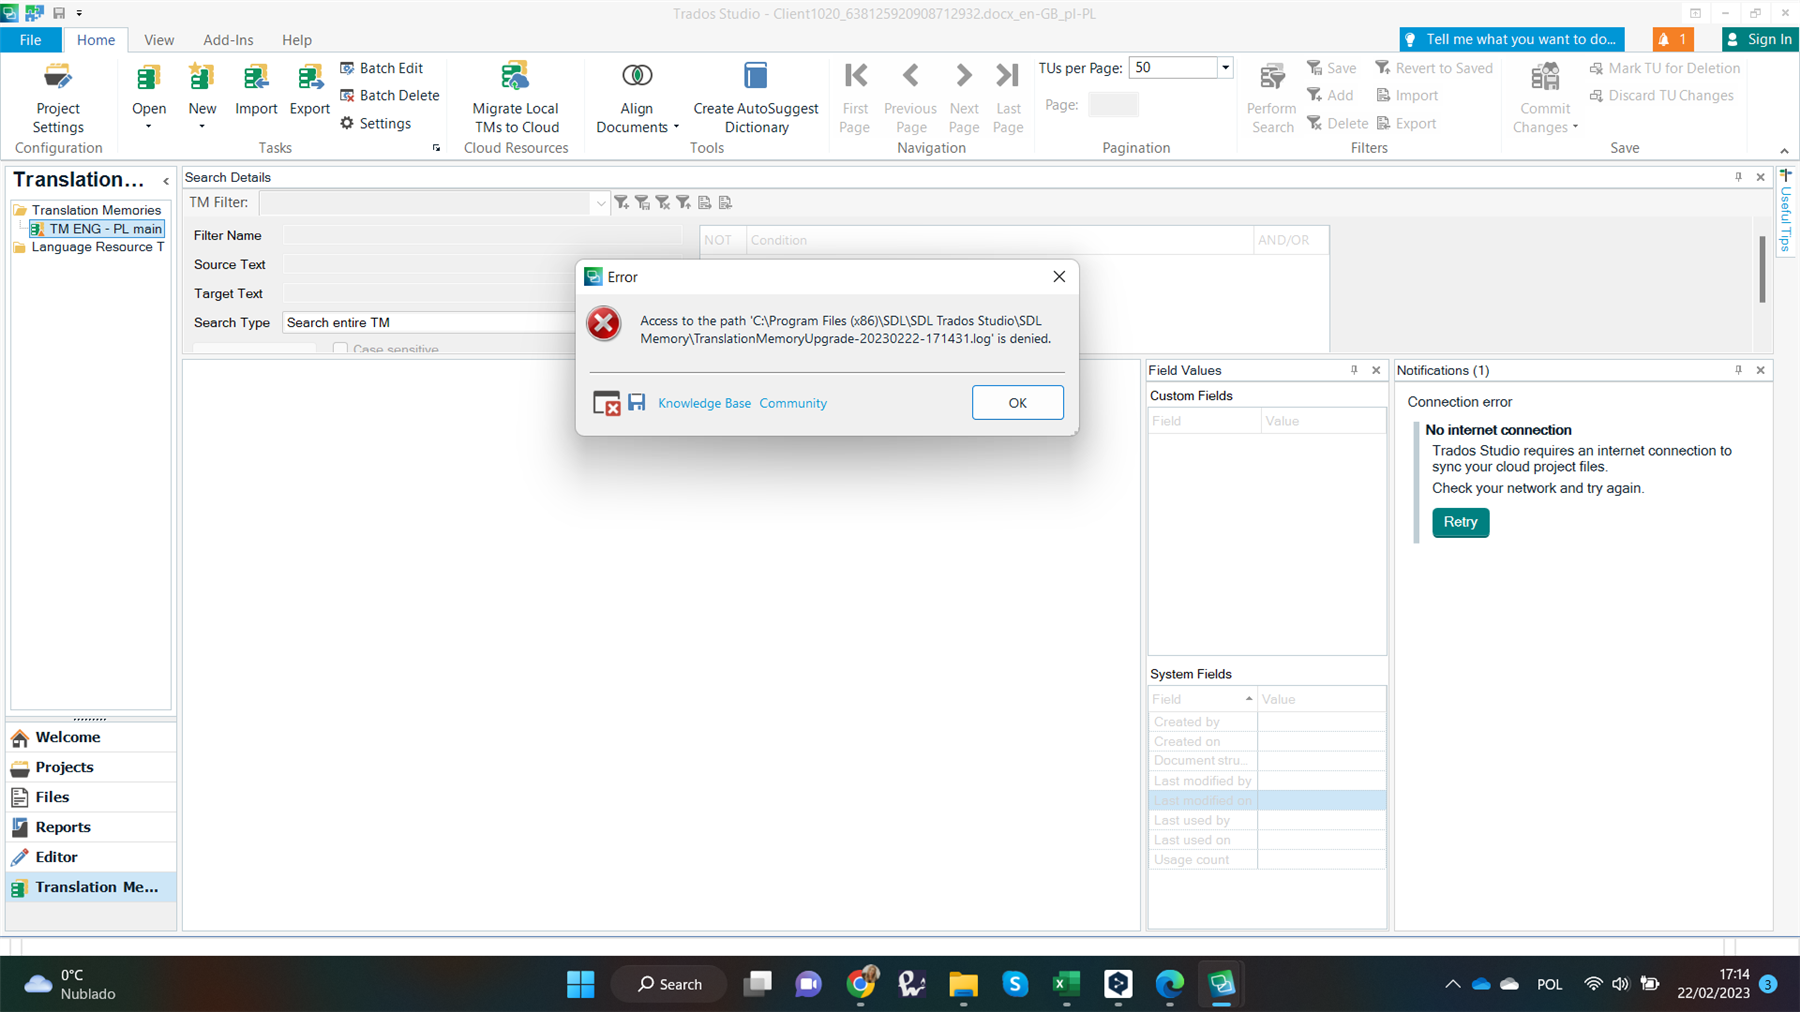Click the Delete filter button
This screenshot has height=1012, width=1800.
[1337, 123]
